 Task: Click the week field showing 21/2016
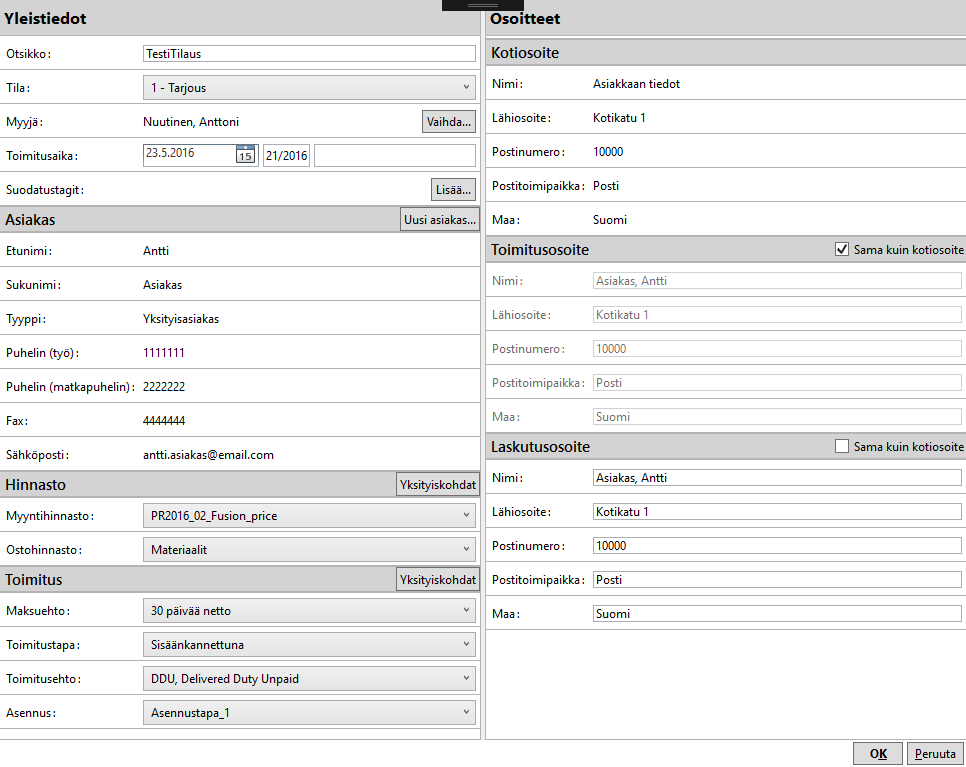point(286,155)
